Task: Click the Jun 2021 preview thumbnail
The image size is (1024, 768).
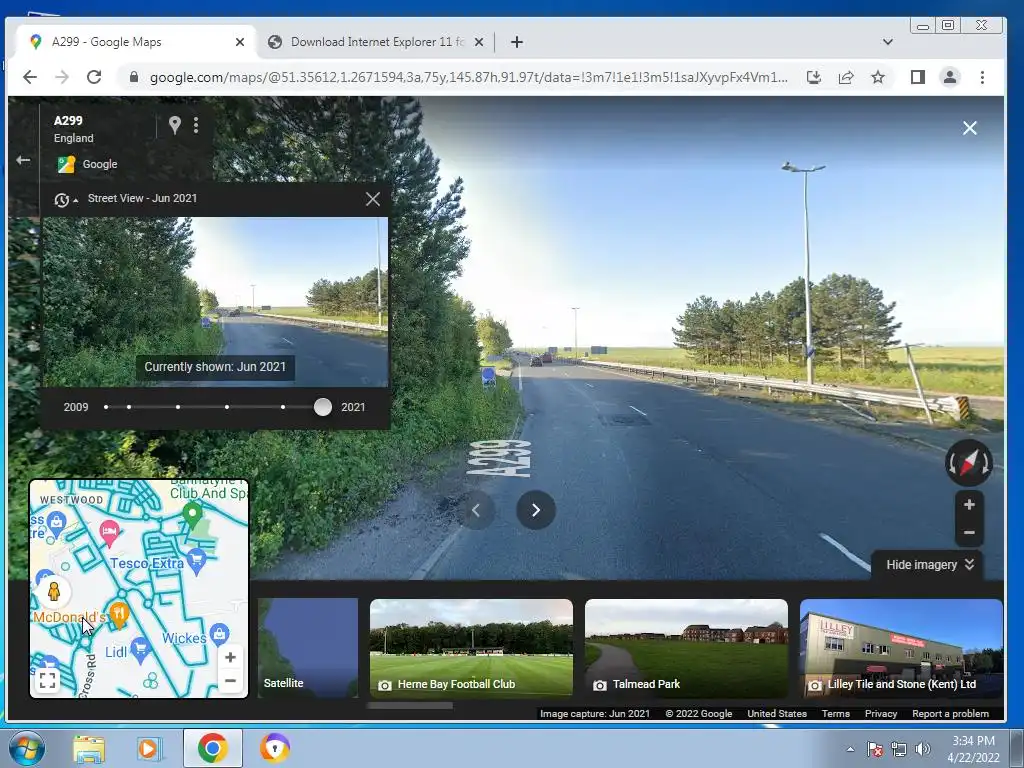Action: click(x=216, y=302)
